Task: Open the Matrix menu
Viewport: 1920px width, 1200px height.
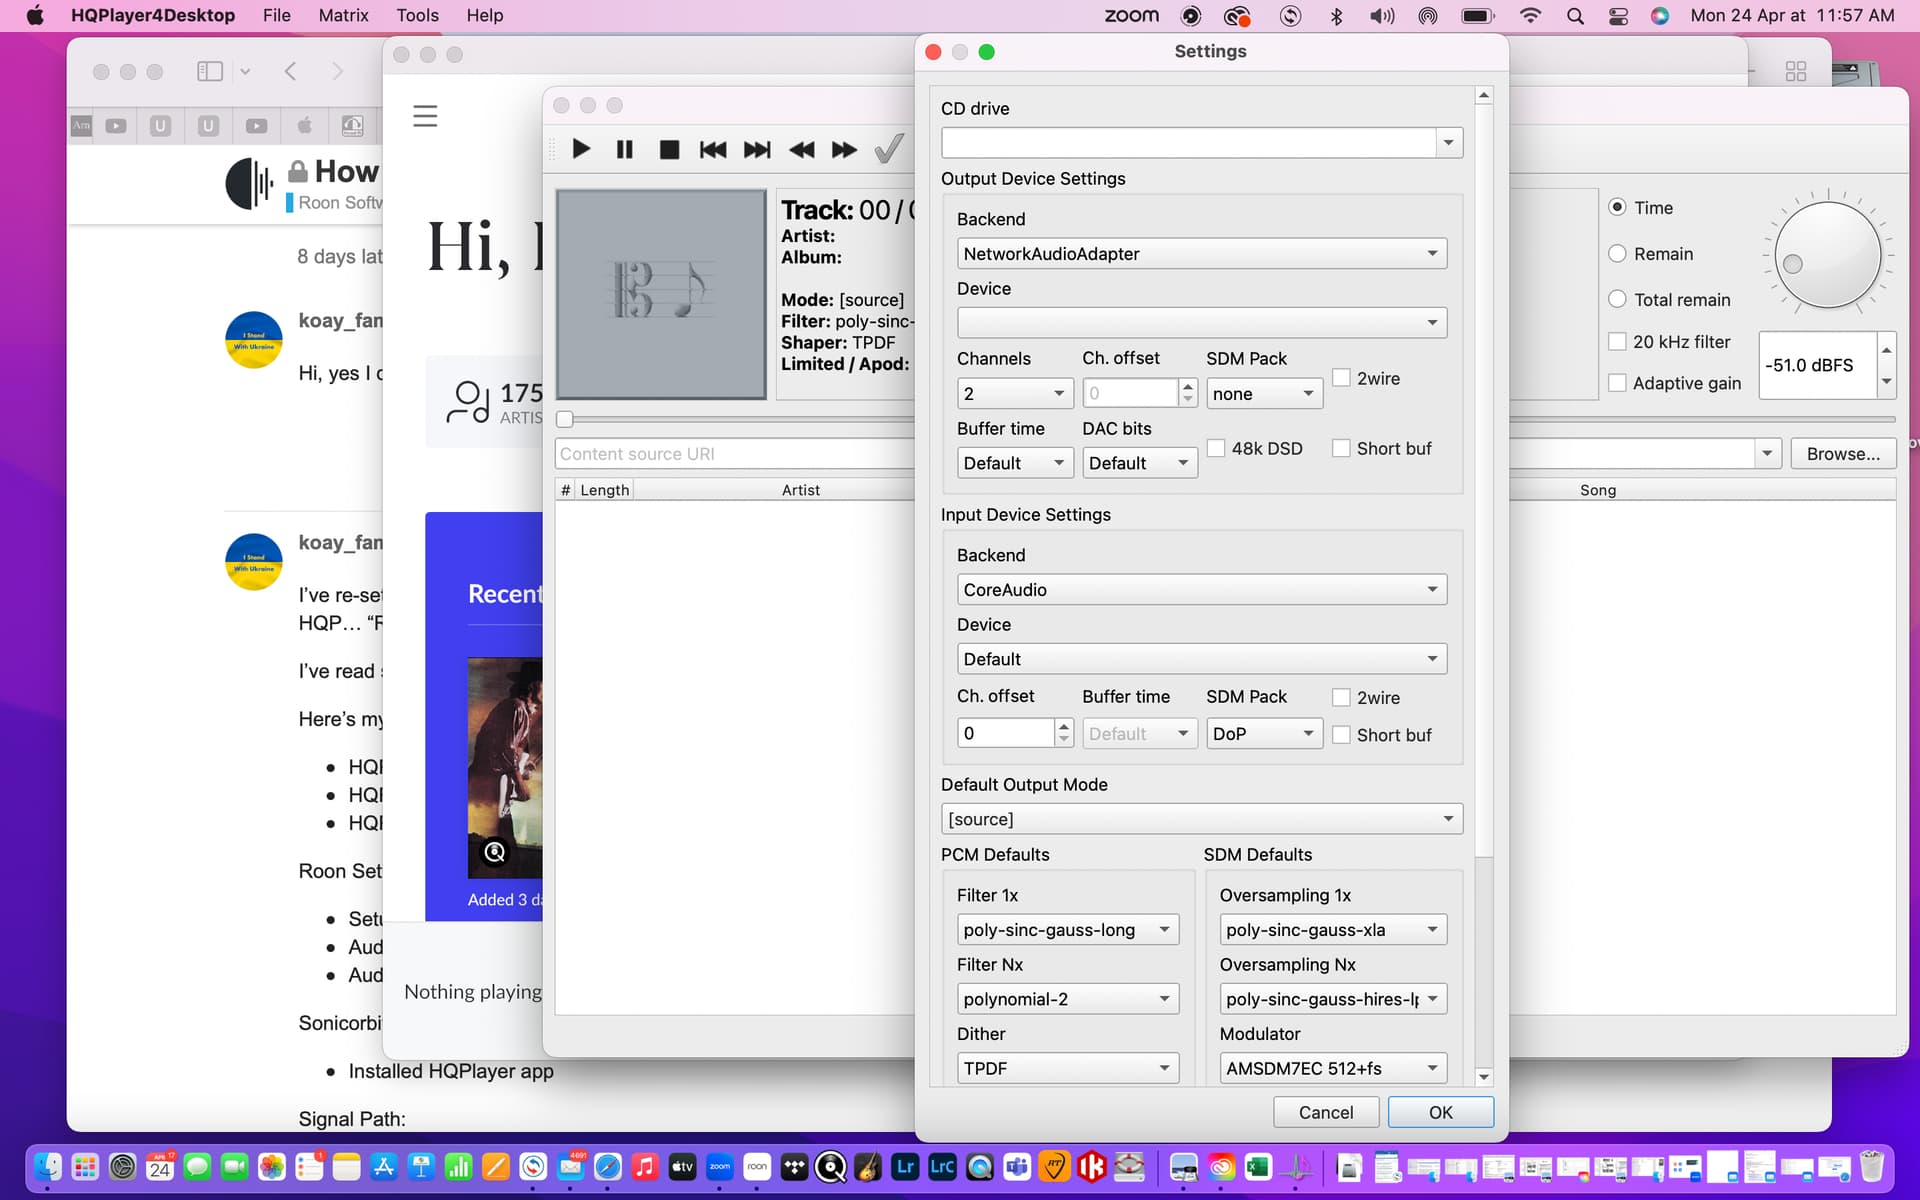Action: [343, 15]
